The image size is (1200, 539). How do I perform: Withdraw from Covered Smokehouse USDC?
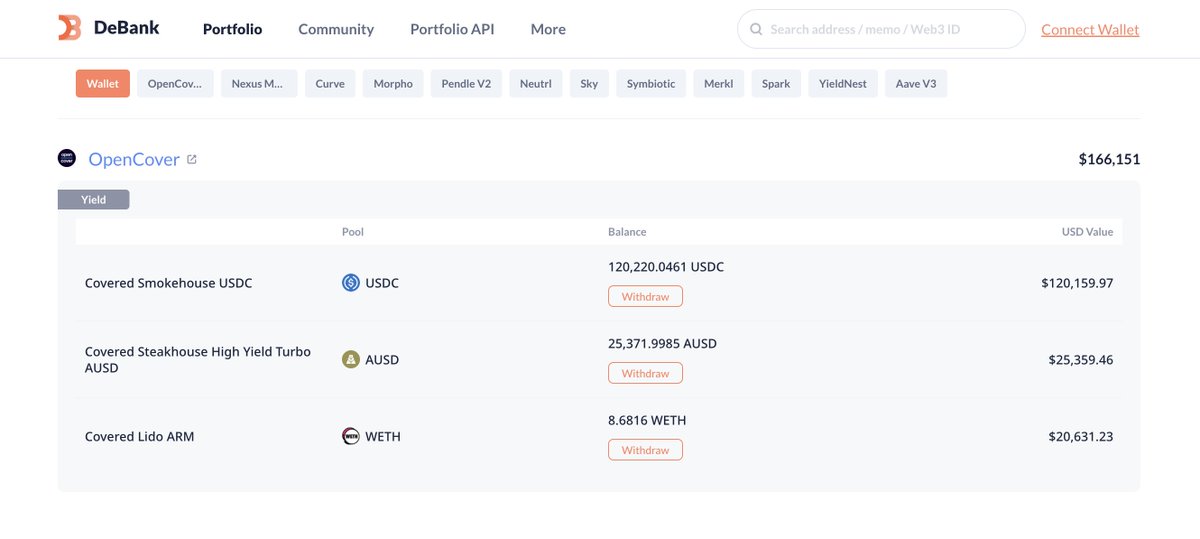(645, 296)
